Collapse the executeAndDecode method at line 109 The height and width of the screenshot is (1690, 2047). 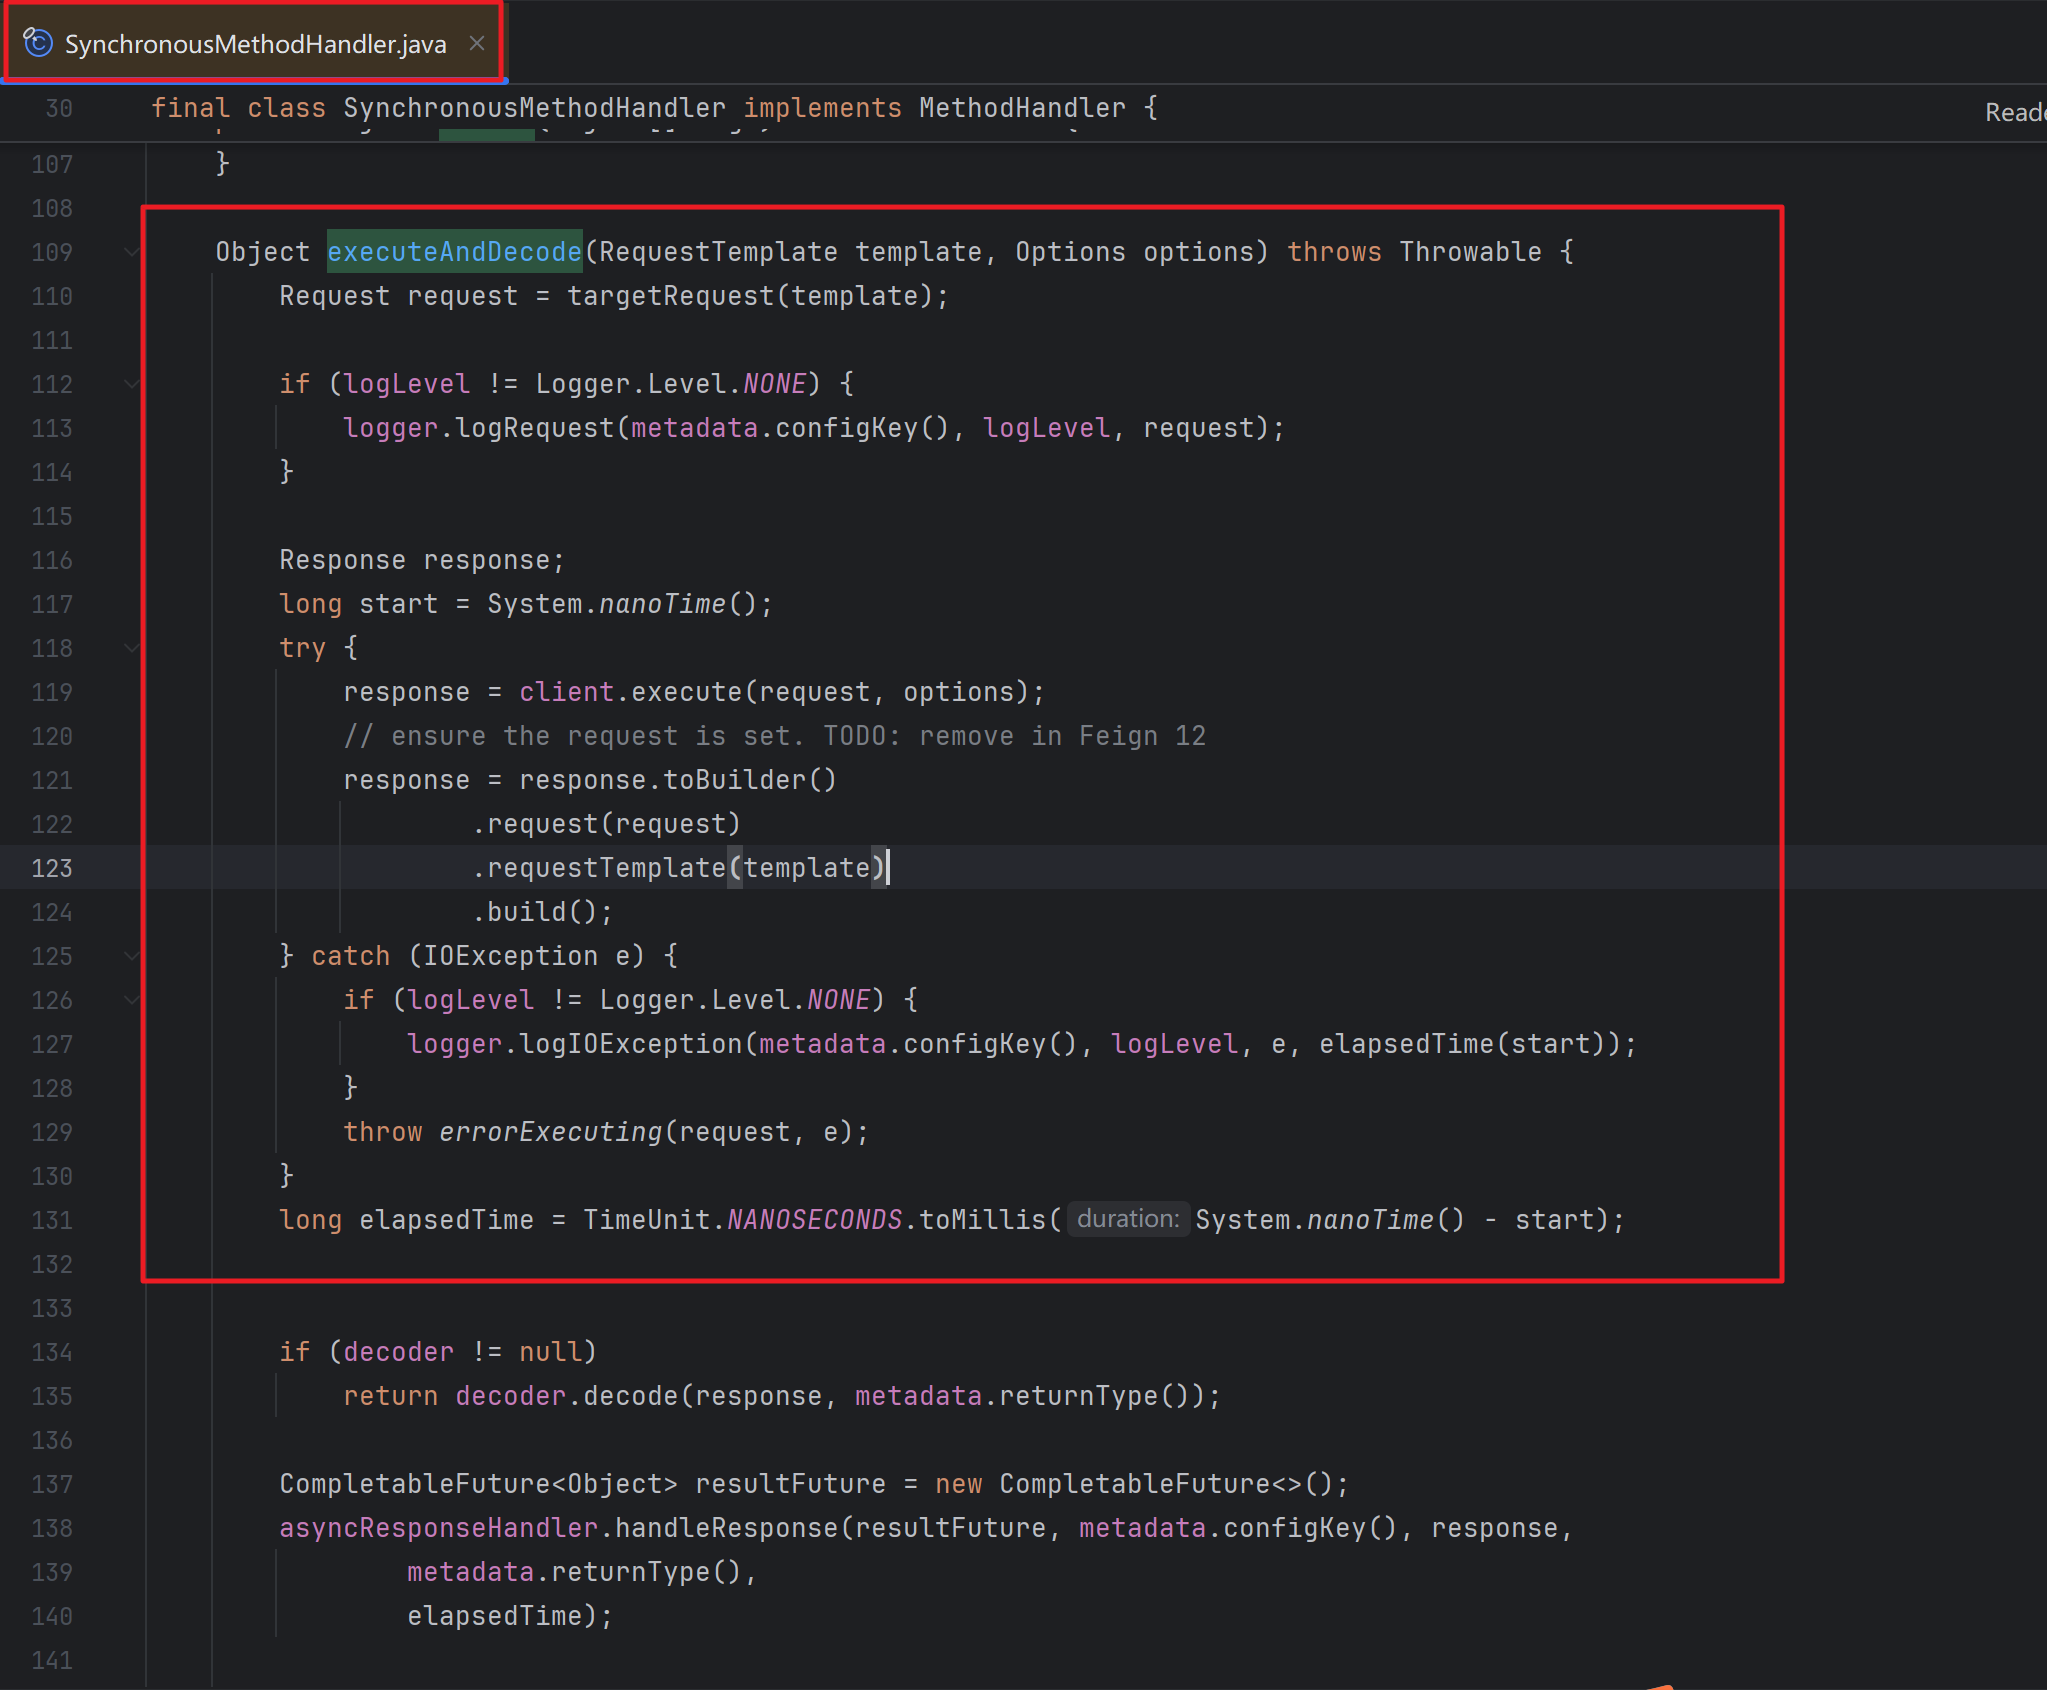coord(131,252)
